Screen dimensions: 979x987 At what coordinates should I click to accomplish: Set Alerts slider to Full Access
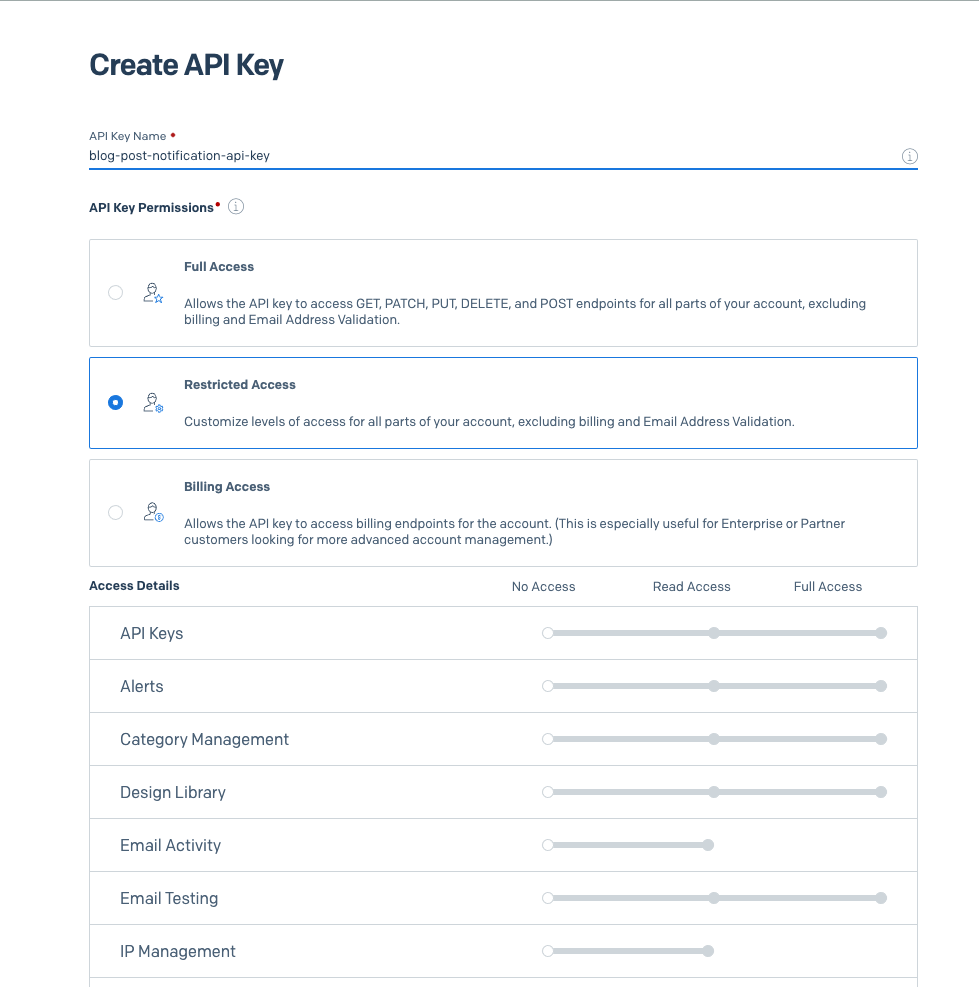pos(881,686)
